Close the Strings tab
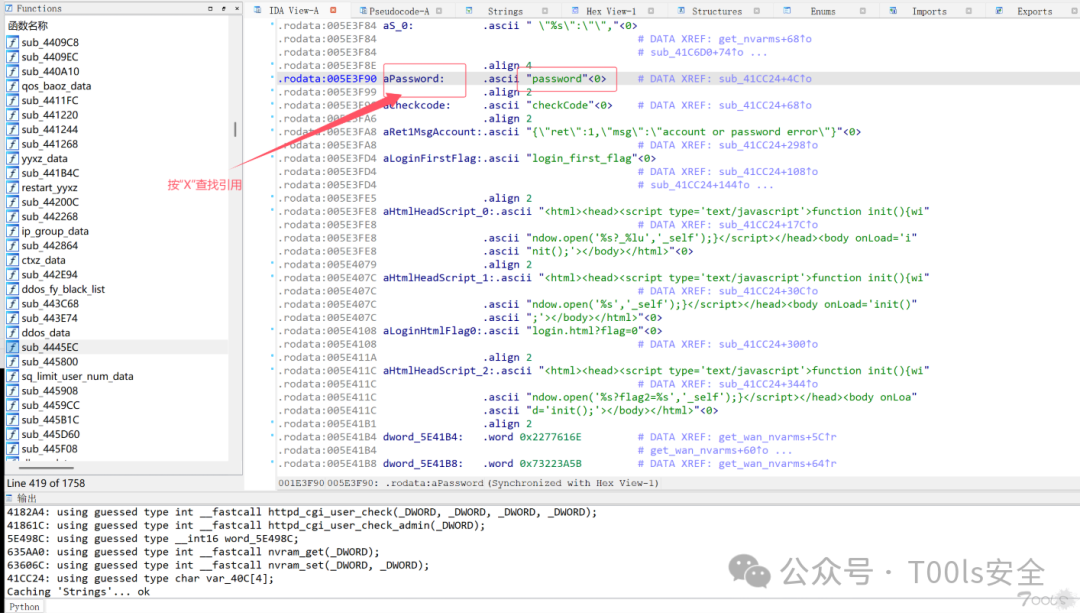 click(x=545, y=11)
